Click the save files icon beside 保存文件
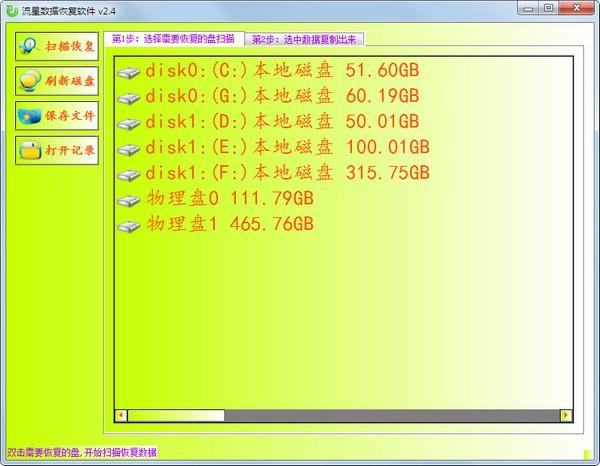Image resolution: width=600 pixels, height=466 pixels. pyautogui.click(x=30, y=116)
